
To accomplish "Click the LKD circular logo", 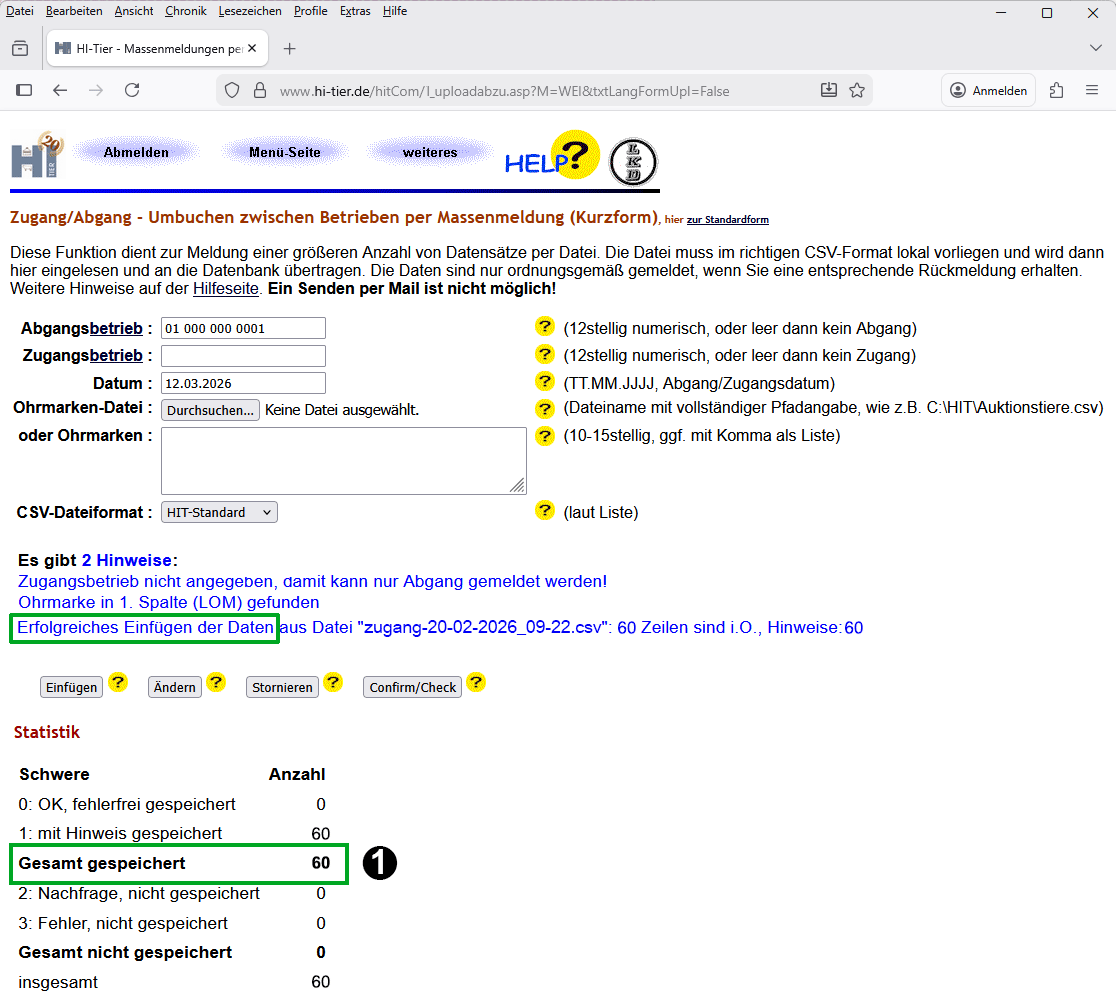I will point(631,162).
